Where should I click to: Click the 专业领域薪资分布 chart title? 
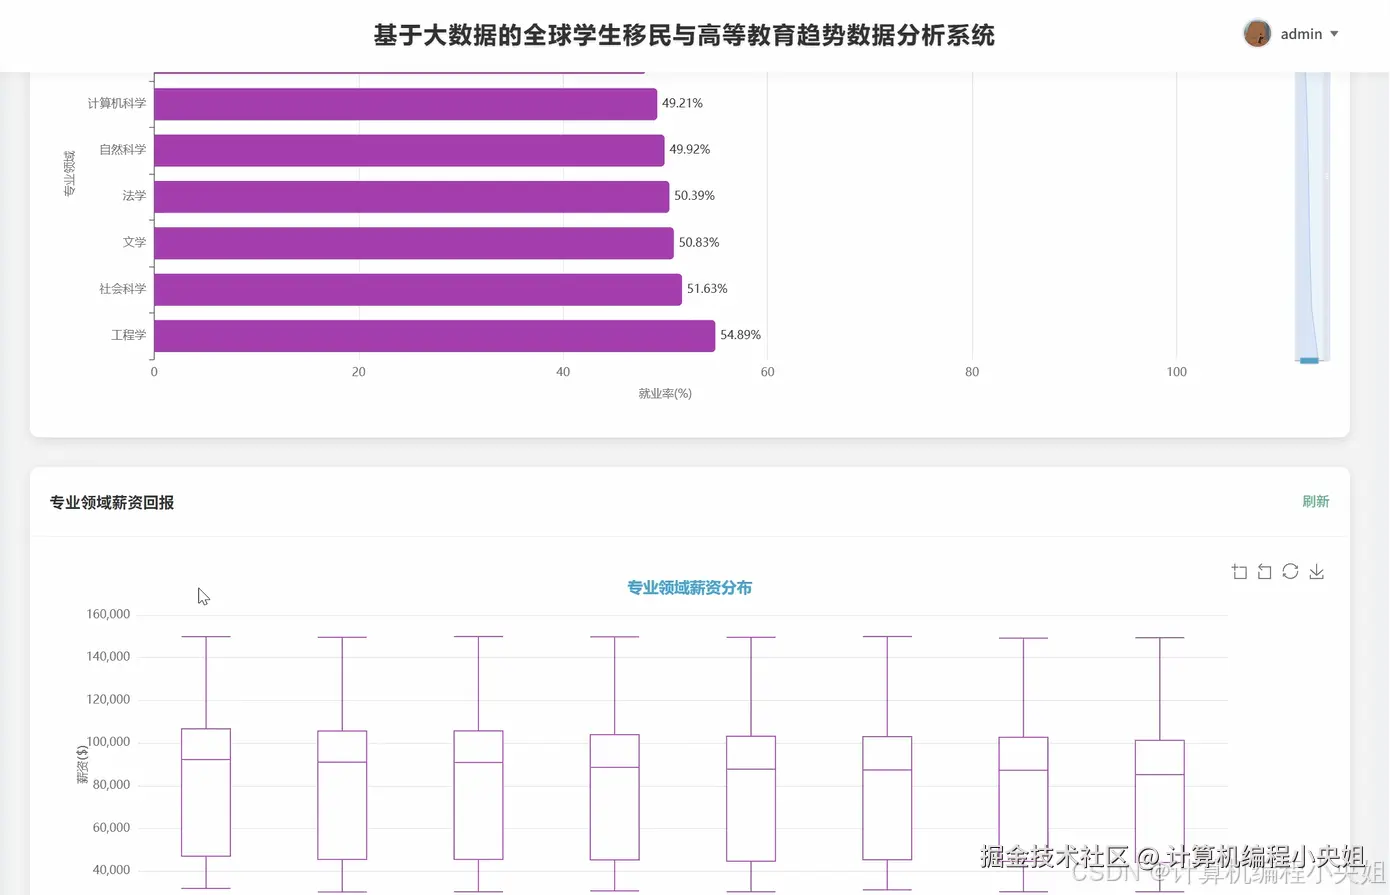pyautogui.click(x=689, y=588)
